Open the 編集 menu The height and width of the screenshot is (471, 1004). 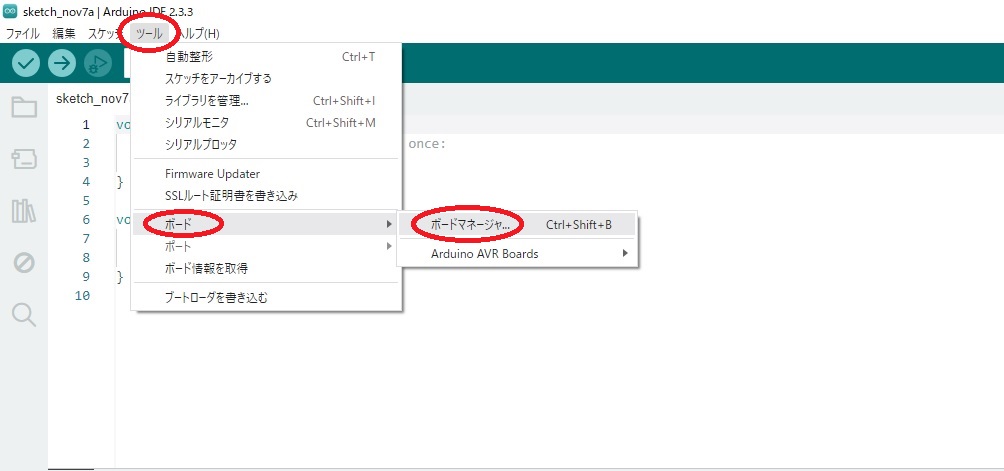63,33
